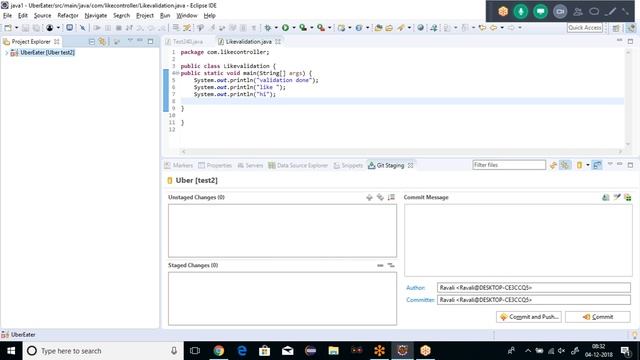Click the Author text field

click(x=533, y=288)
